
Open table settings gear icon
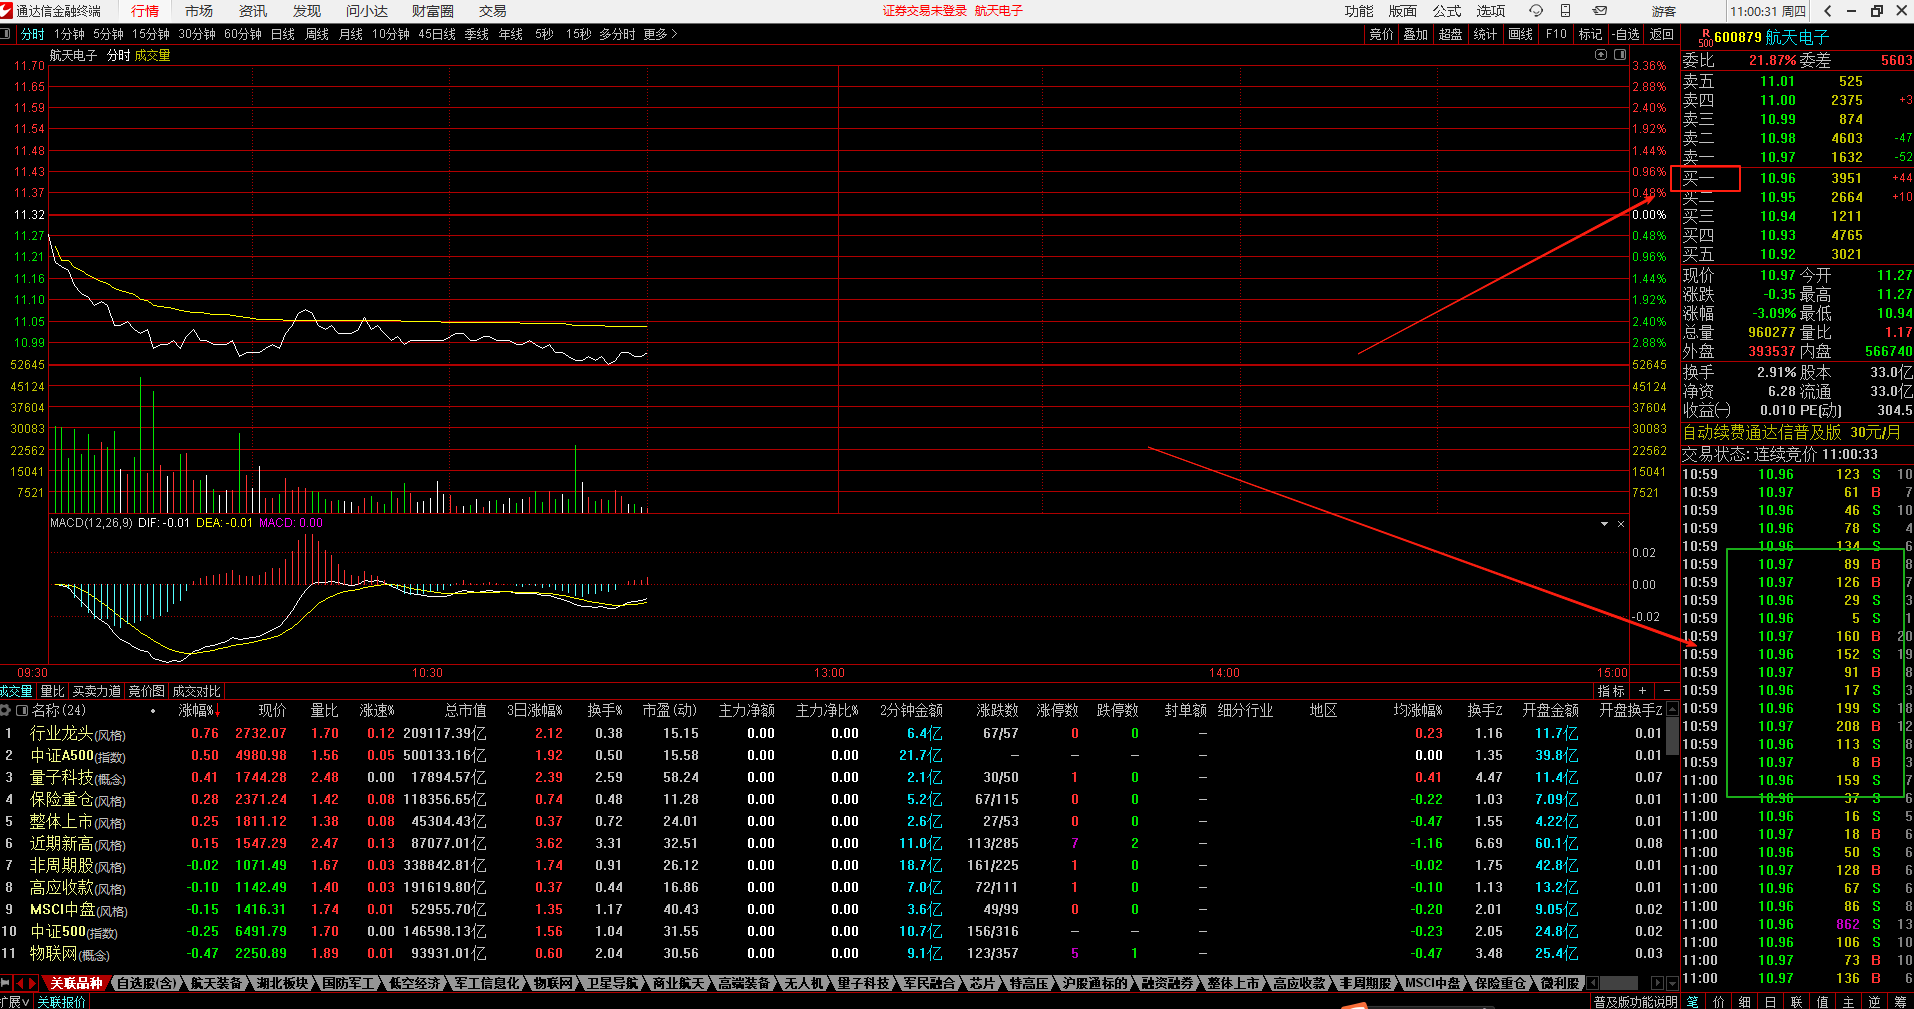6,710
